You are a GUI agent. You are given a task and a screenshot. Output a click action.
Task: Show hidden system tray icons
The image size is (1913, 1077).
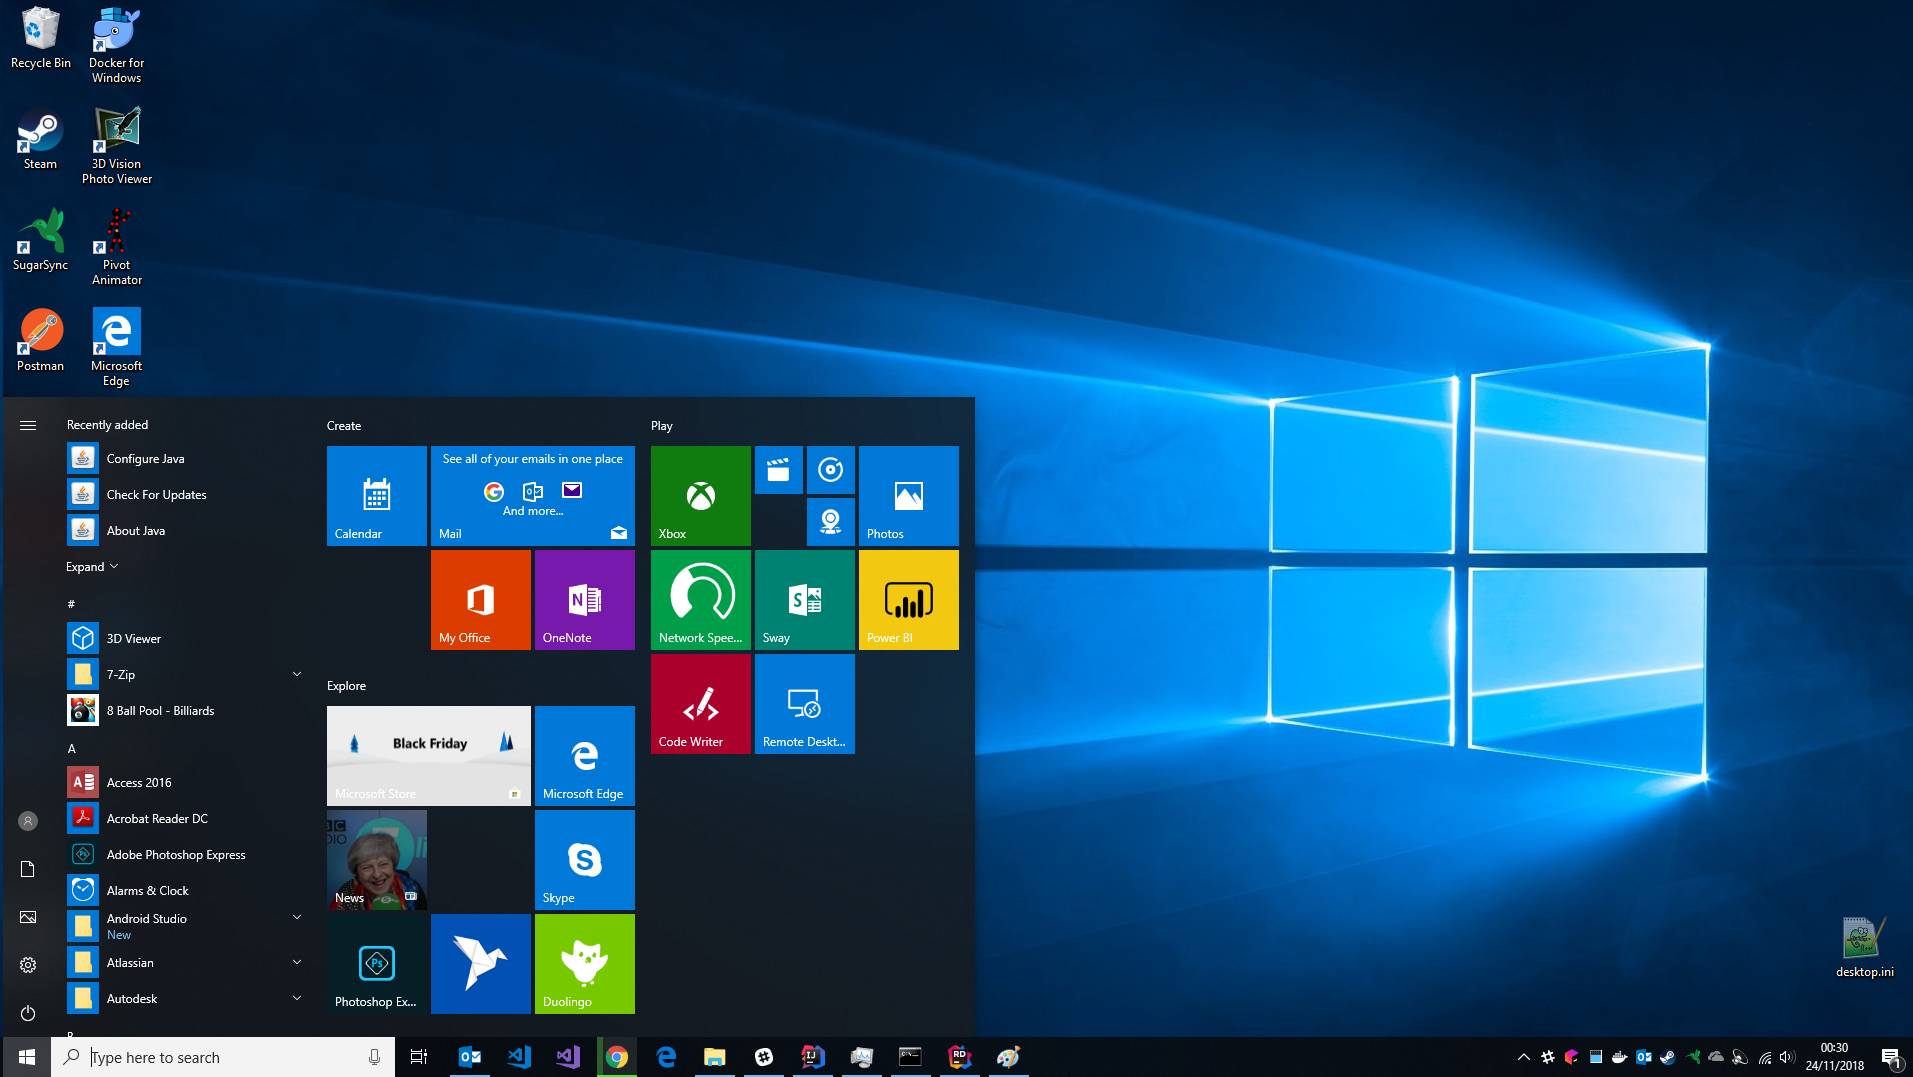1523,1057
